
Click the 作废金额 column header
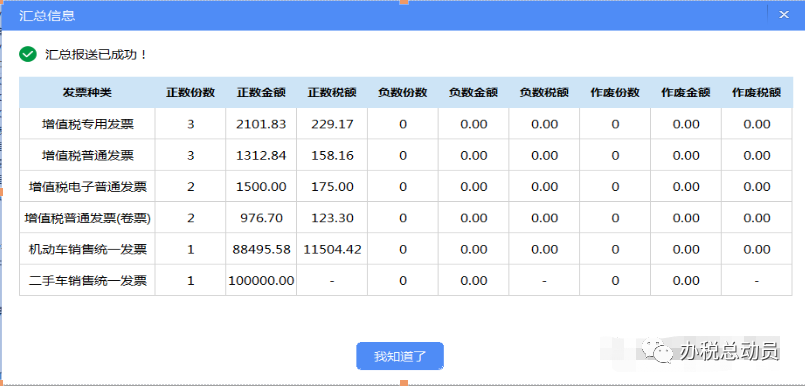pos(686,93)
